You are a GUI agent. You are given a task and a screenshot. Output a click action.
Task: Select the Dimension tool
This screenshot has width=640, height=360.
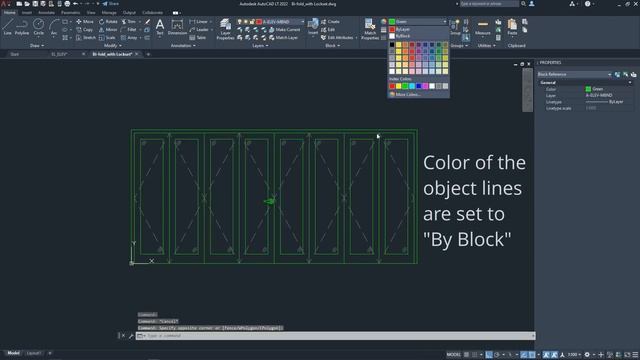pos(177,27)
